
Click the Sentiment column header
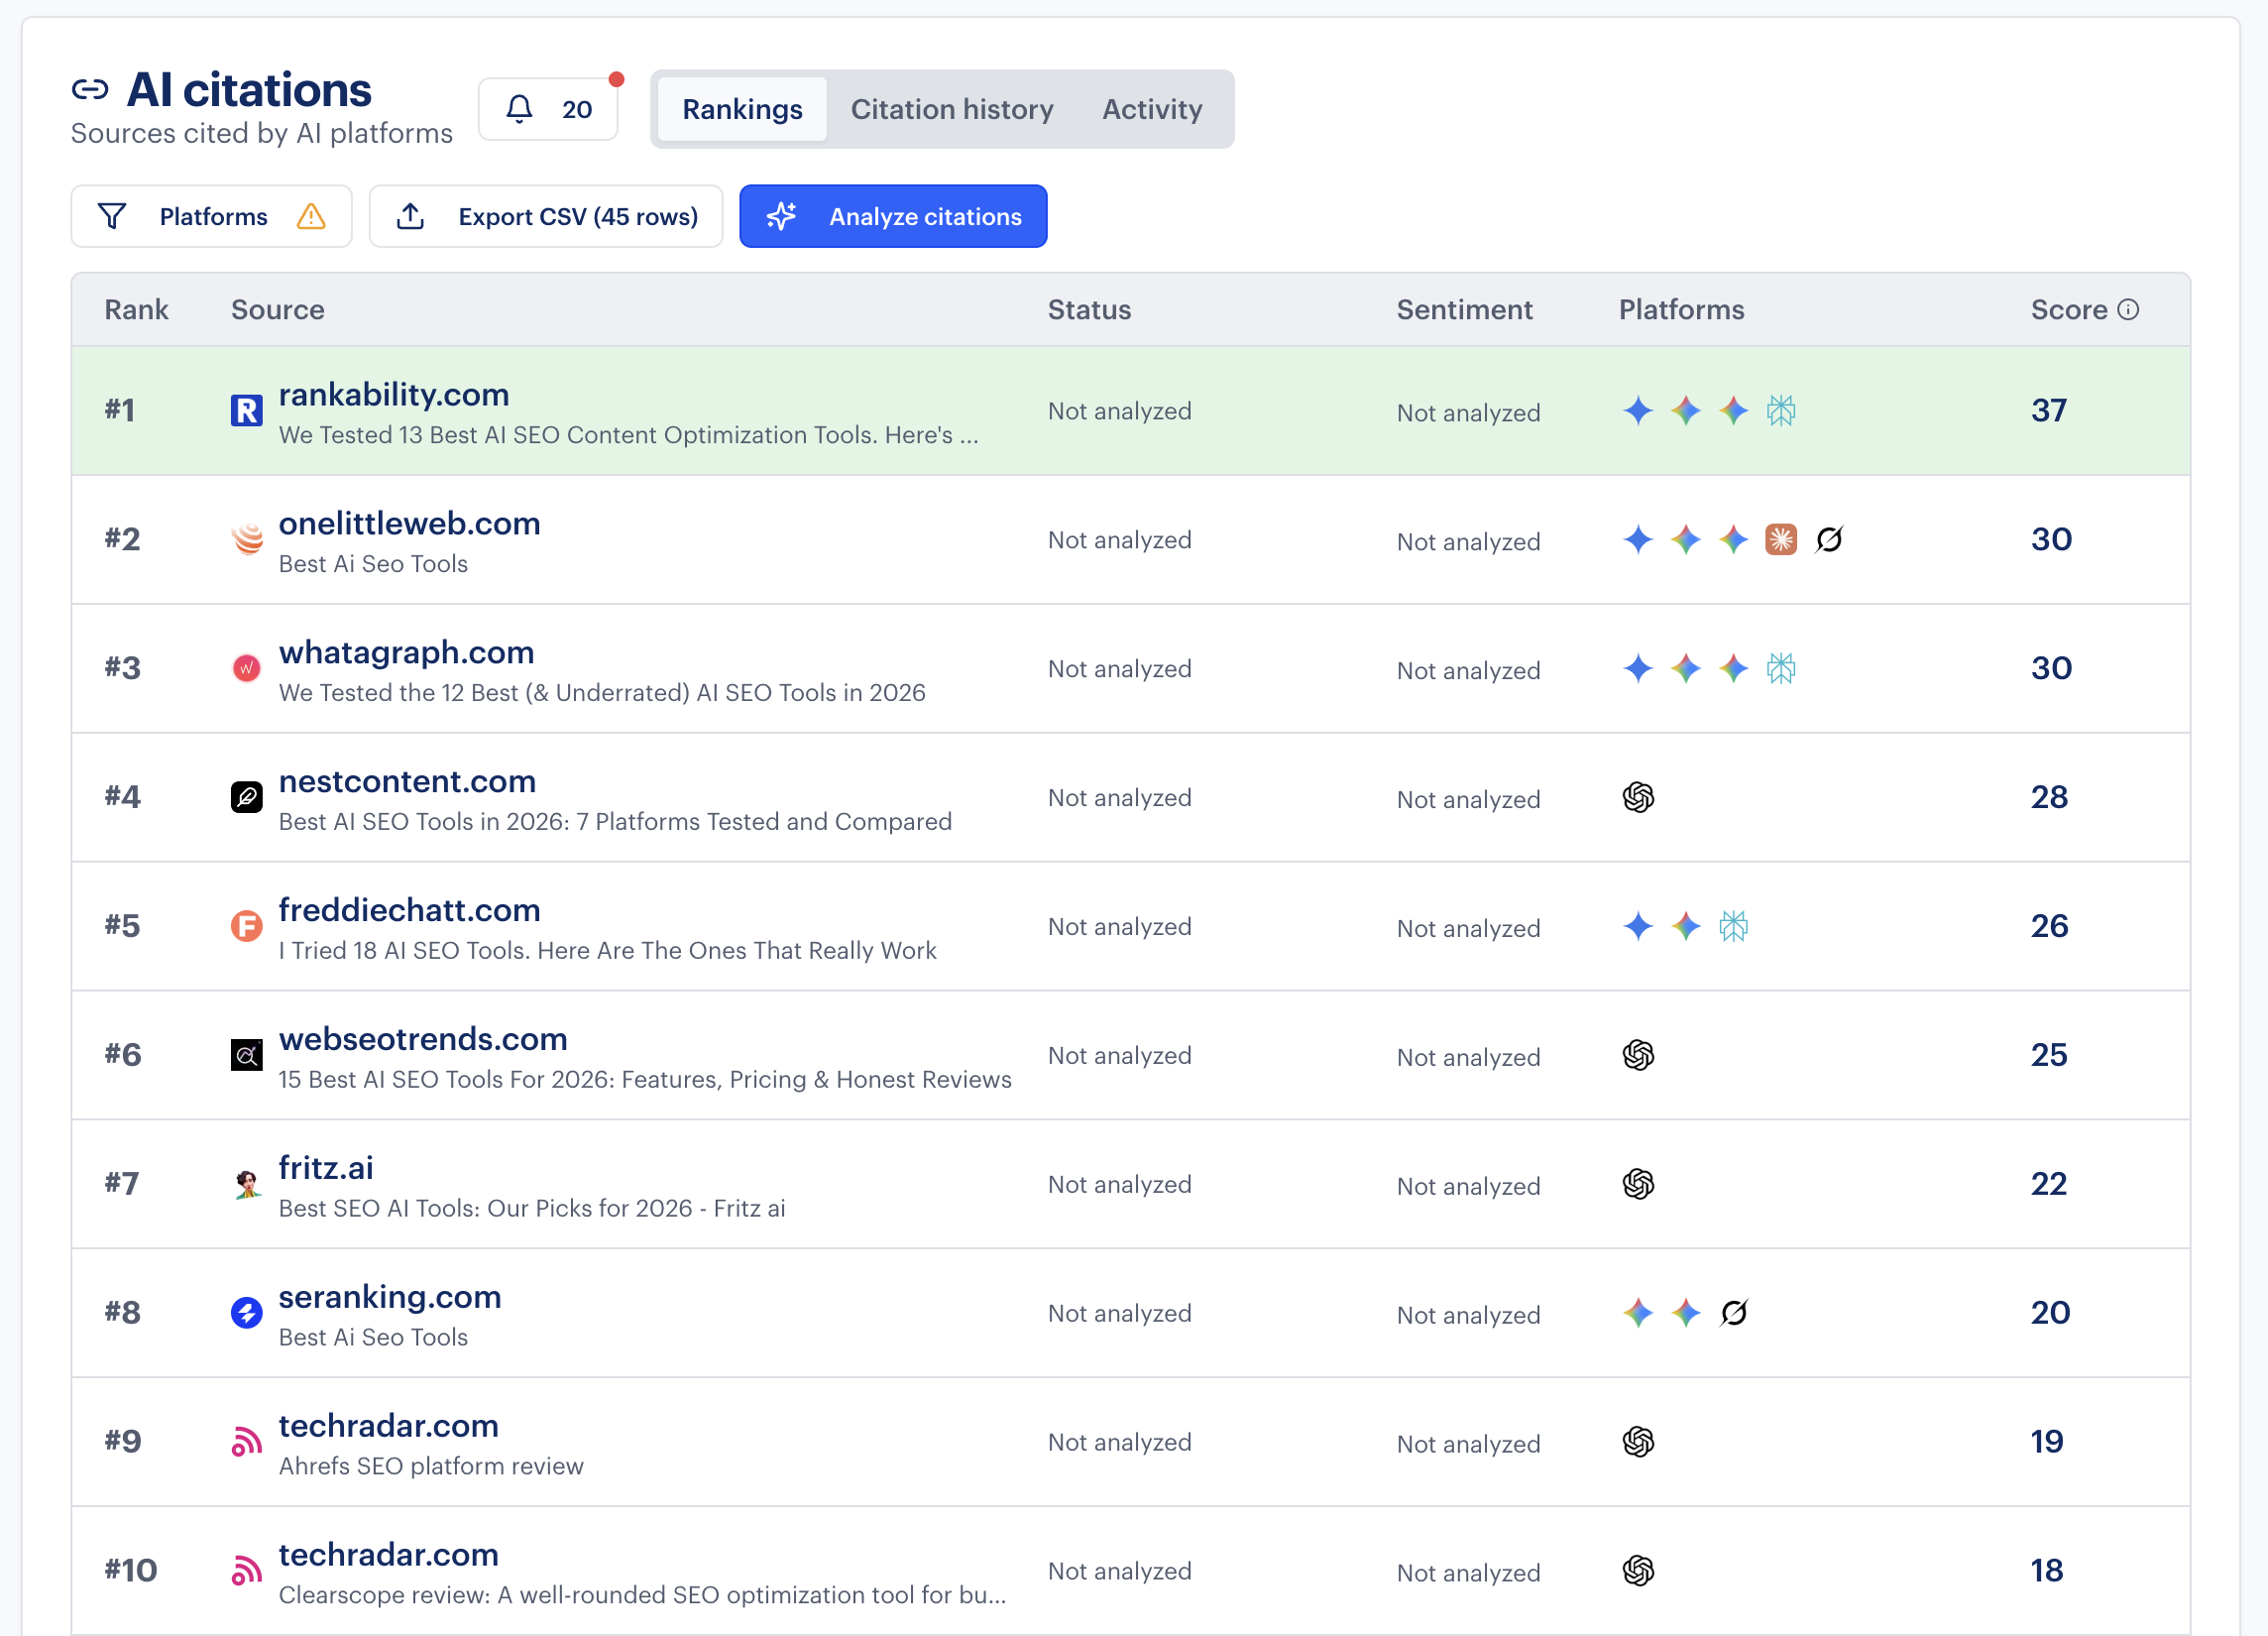[x=1464, y=310]
